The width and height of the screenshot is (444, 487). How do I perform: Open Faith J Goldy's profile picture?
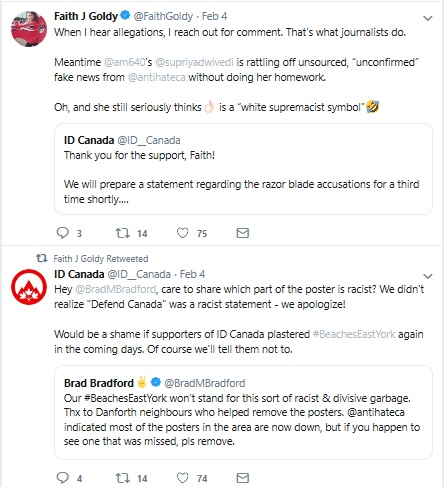click(29, 29)
